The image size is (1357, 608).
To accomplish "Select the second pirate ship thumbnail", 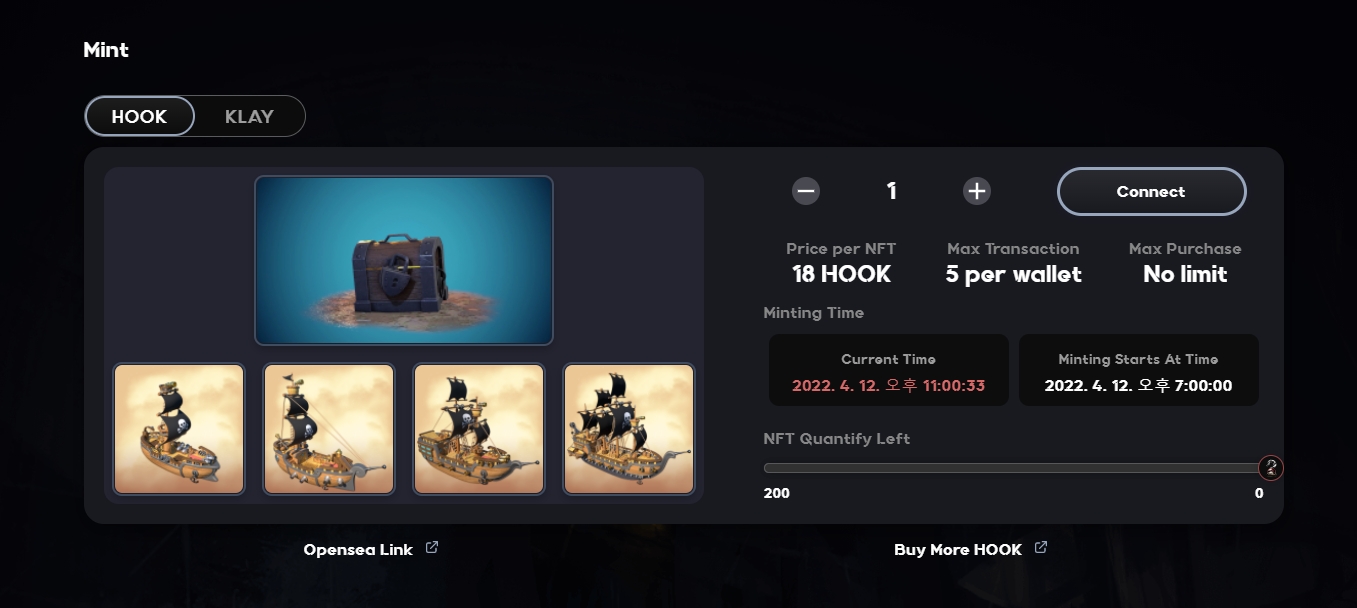I will [x=329, y=429].
